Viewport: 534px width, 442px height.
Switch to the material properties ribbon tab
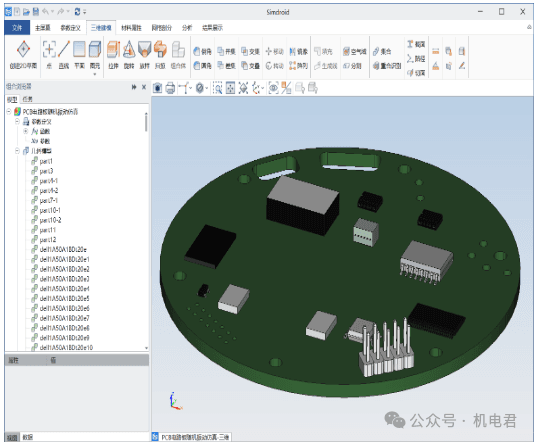pyautogui.click(x=131, y=28)
